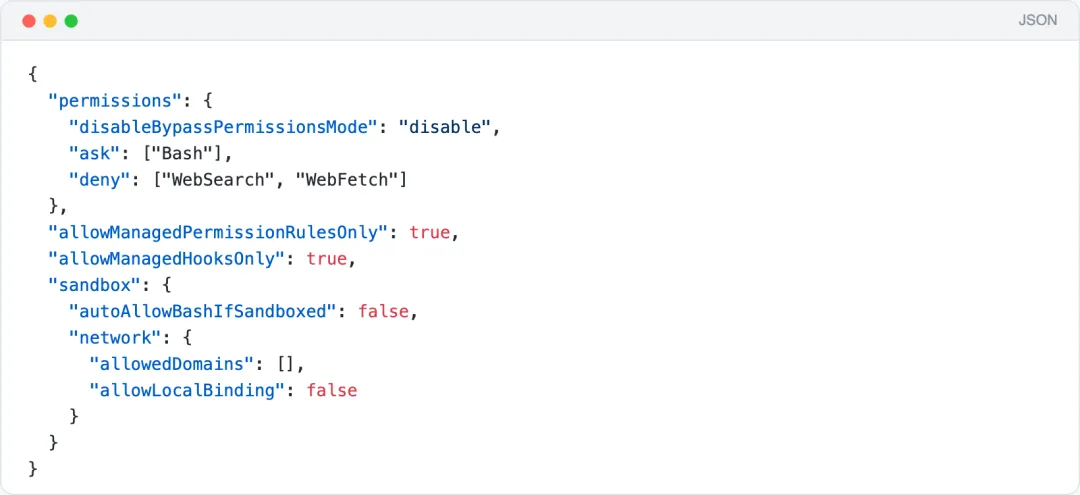The height and width of the screenshot is (495, 1080).
Task: Click false value after allowLocalBinding
Action: tap(331, 390)
